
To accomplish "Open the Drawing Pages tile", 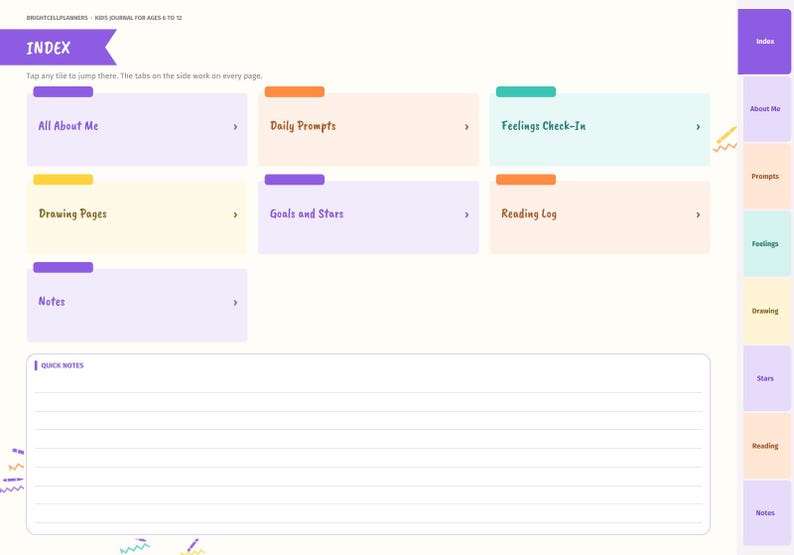I will click(x=137, y=217).
